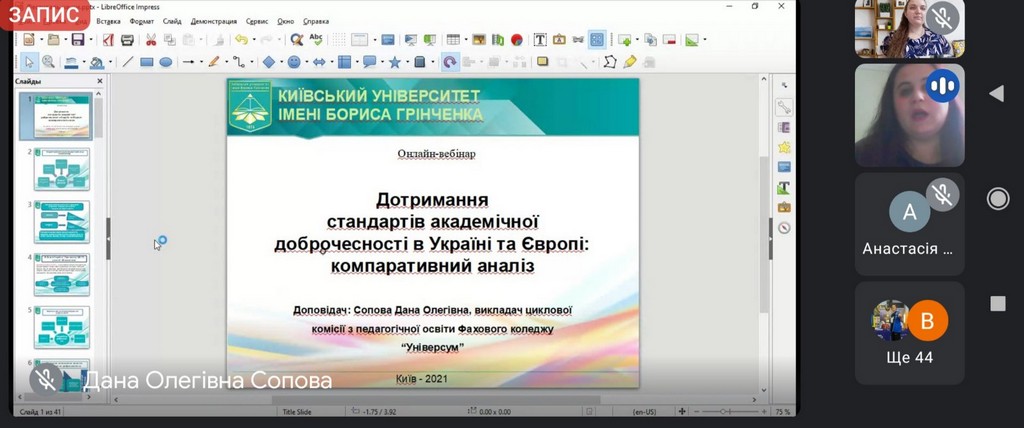Open the Демонстрация menu
Viewport: 1024px width, 428px height.
pos(214,21)
